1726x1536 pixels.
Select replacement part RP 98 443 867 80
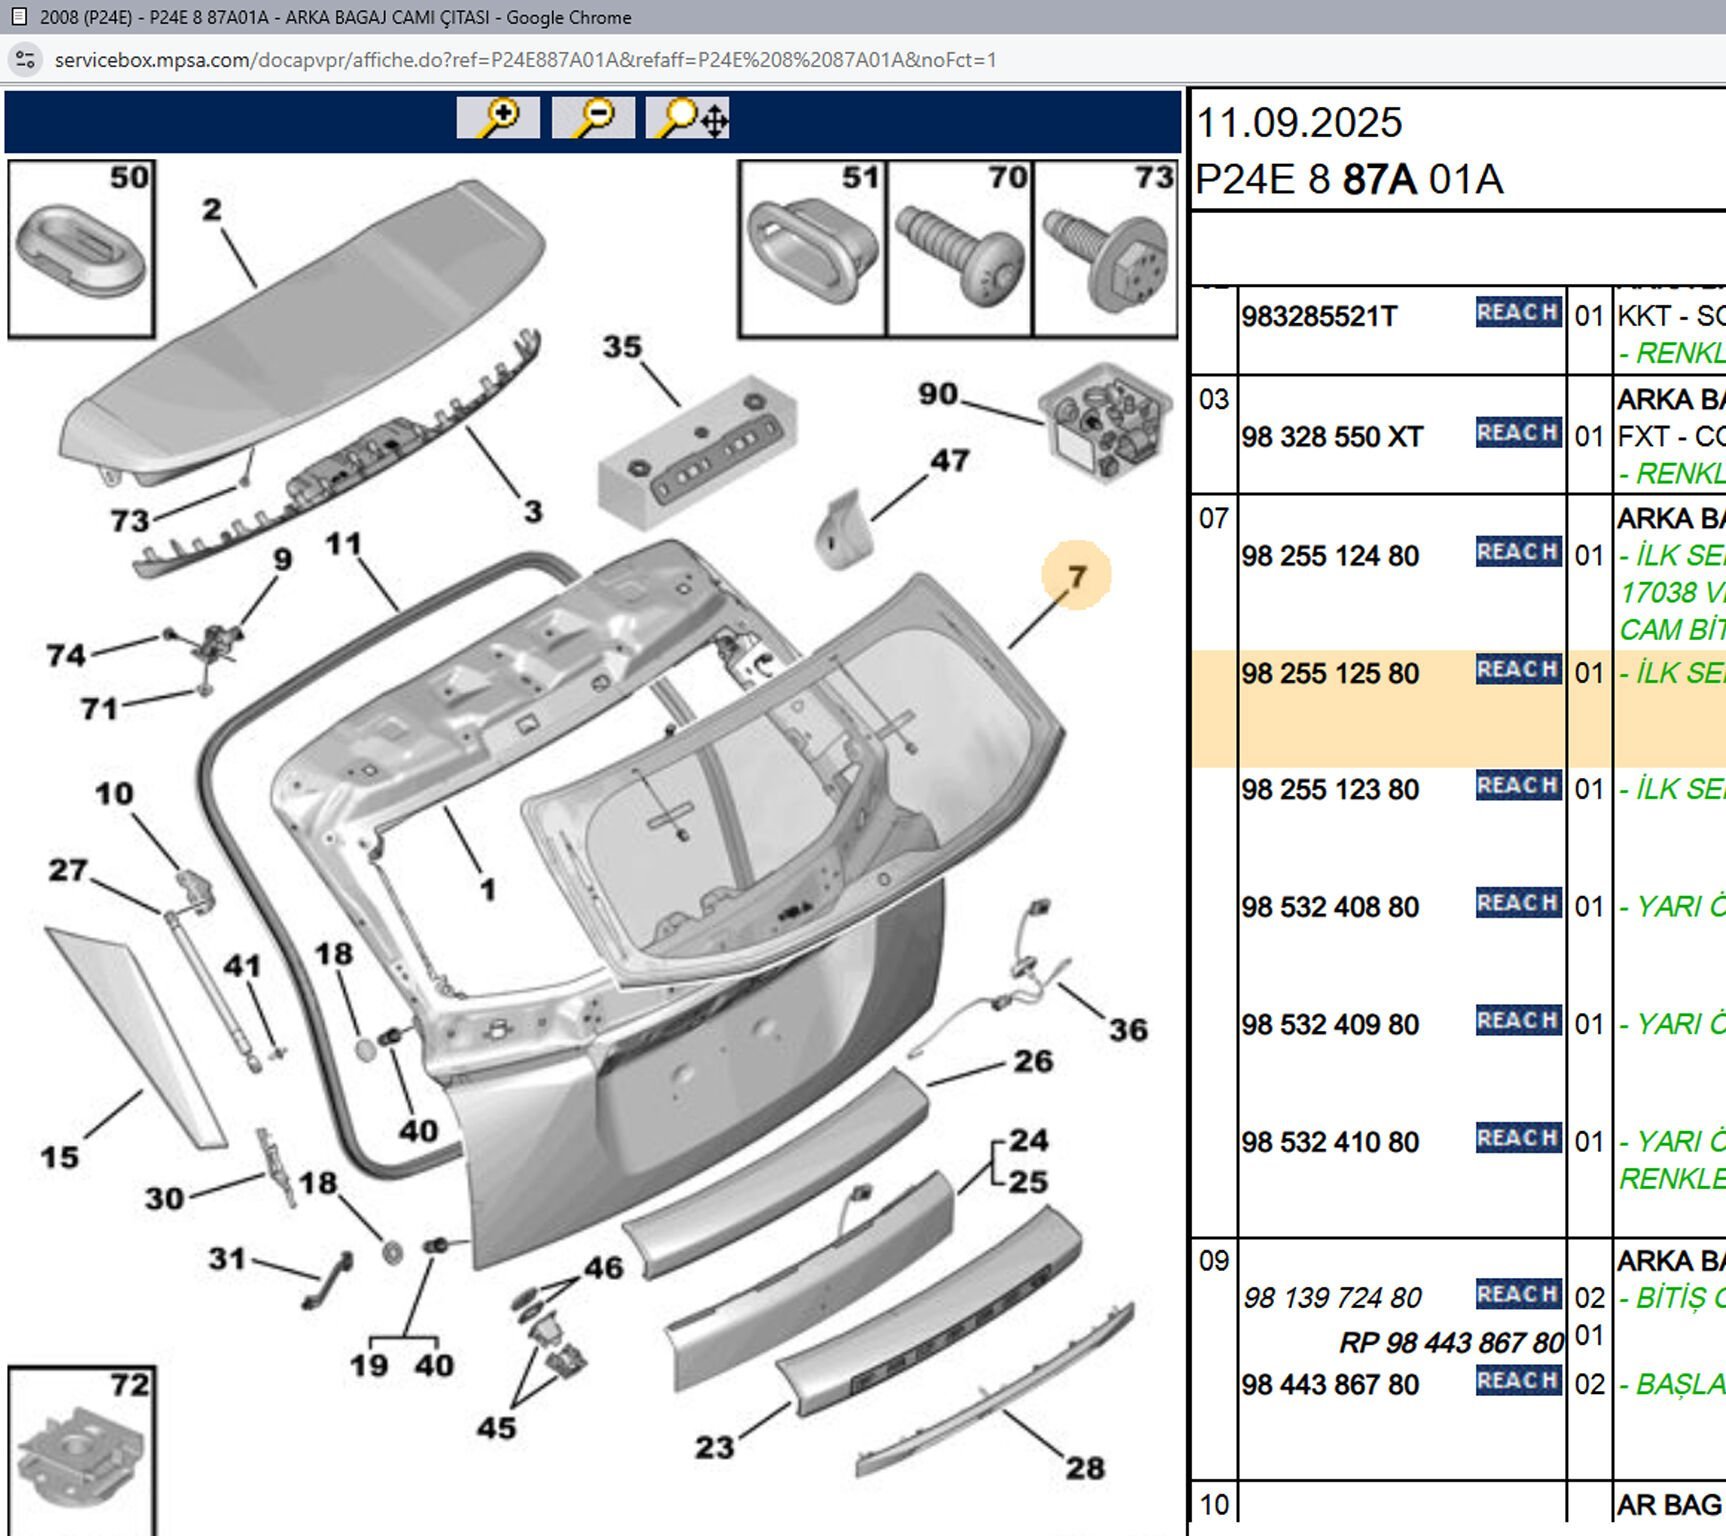click(1451, 1342)
